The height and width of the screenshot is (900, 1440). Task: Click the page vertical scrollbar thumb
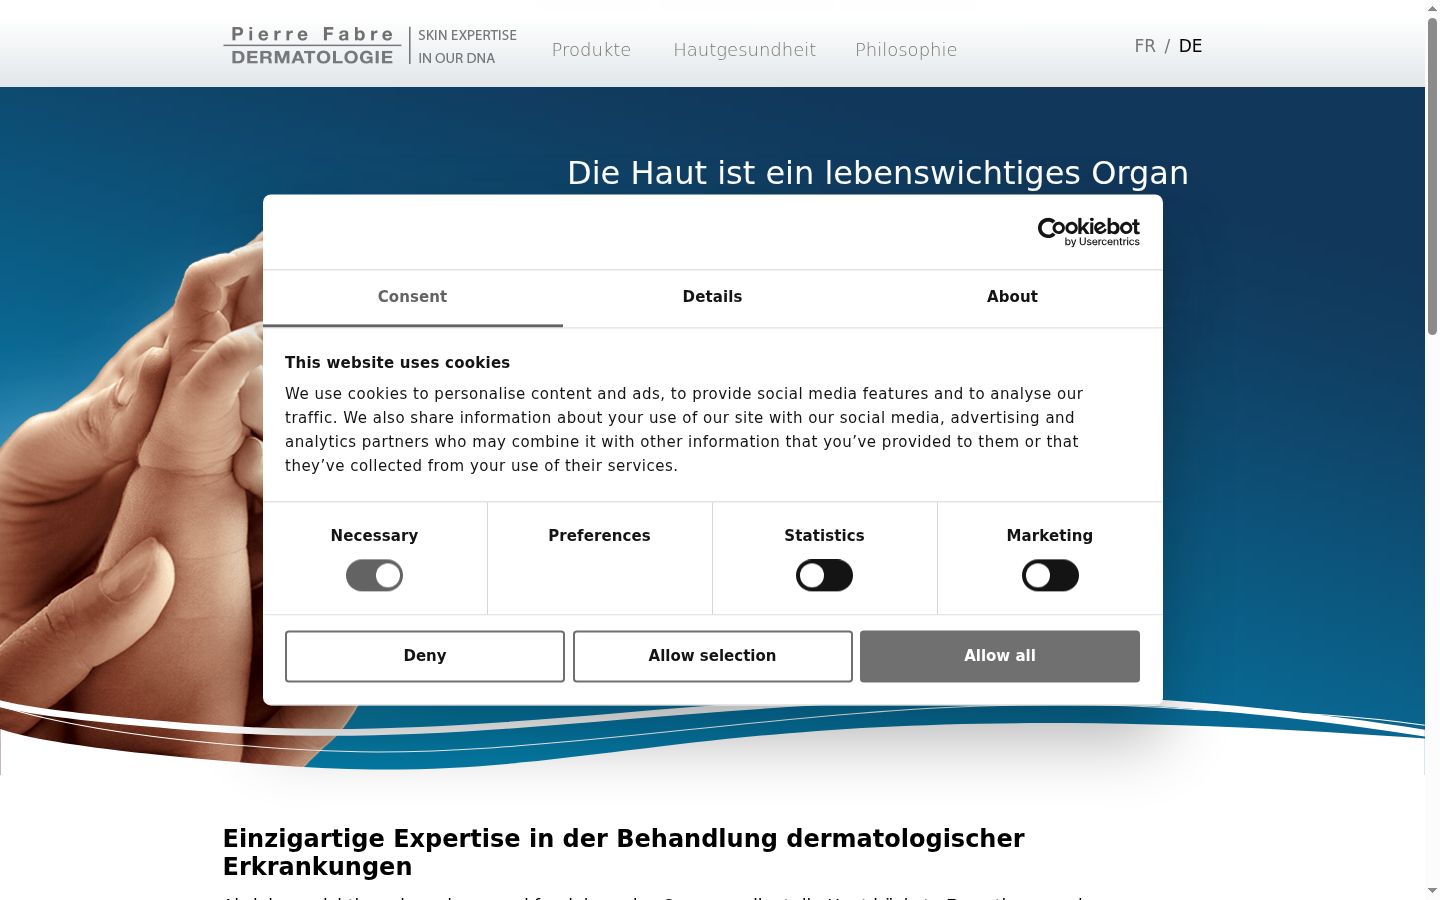tap(1432, 175)
